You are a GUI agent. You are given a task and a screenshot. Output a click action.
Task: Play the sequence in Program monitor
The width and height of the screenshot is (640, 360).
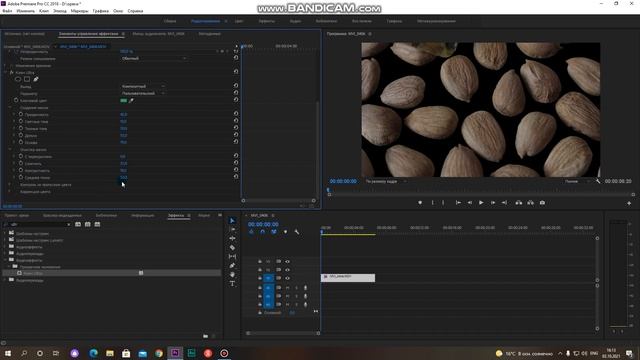point(481,202)
